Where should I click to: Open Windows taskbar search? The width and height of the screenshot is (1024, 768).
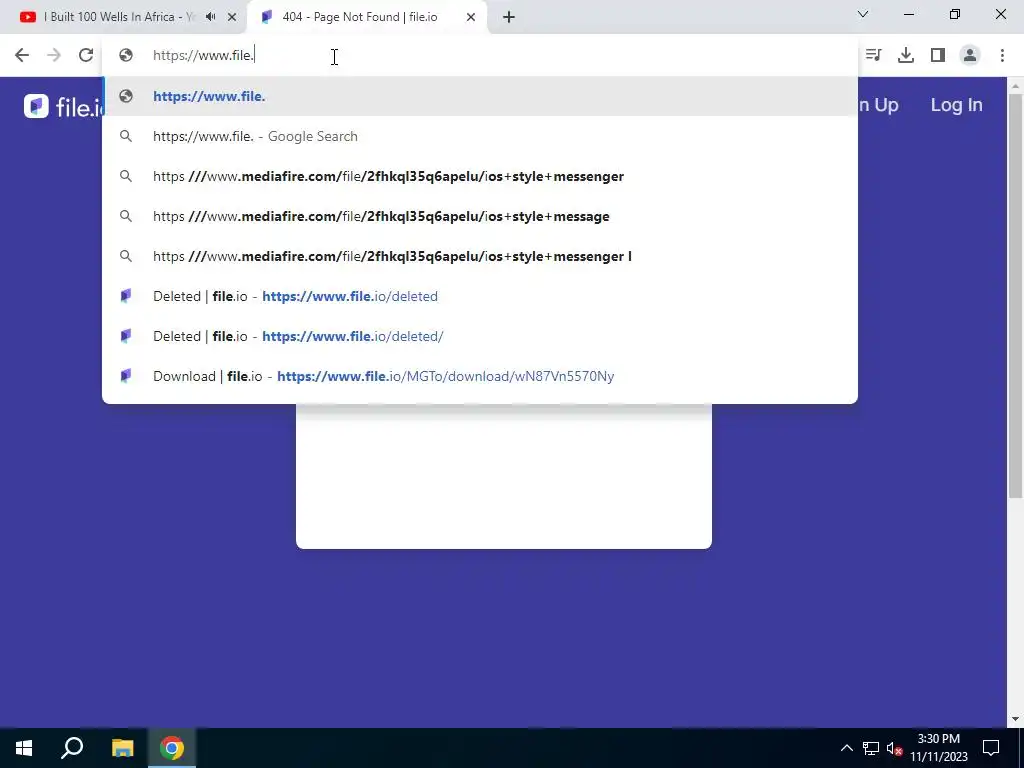[x=72, y=748]
